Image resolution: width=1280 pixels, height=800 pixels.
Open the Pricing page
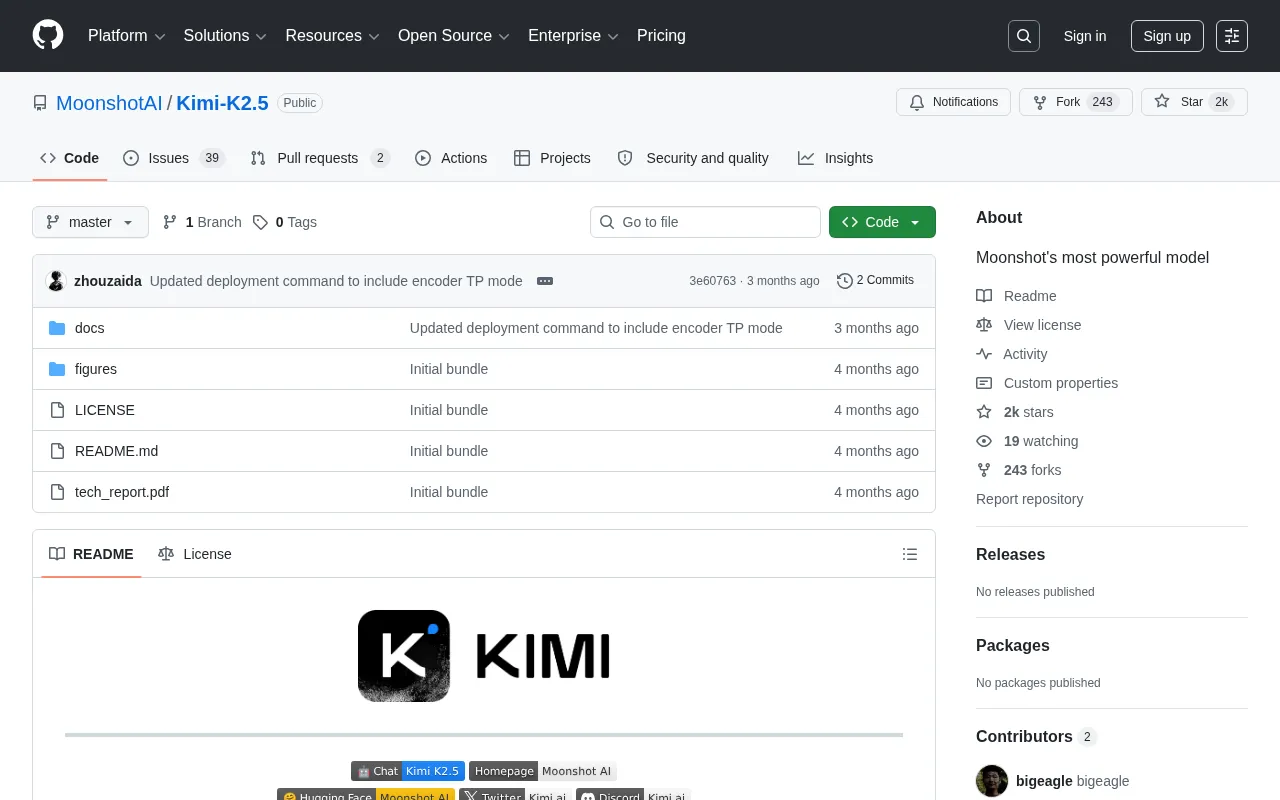point(661,36)
